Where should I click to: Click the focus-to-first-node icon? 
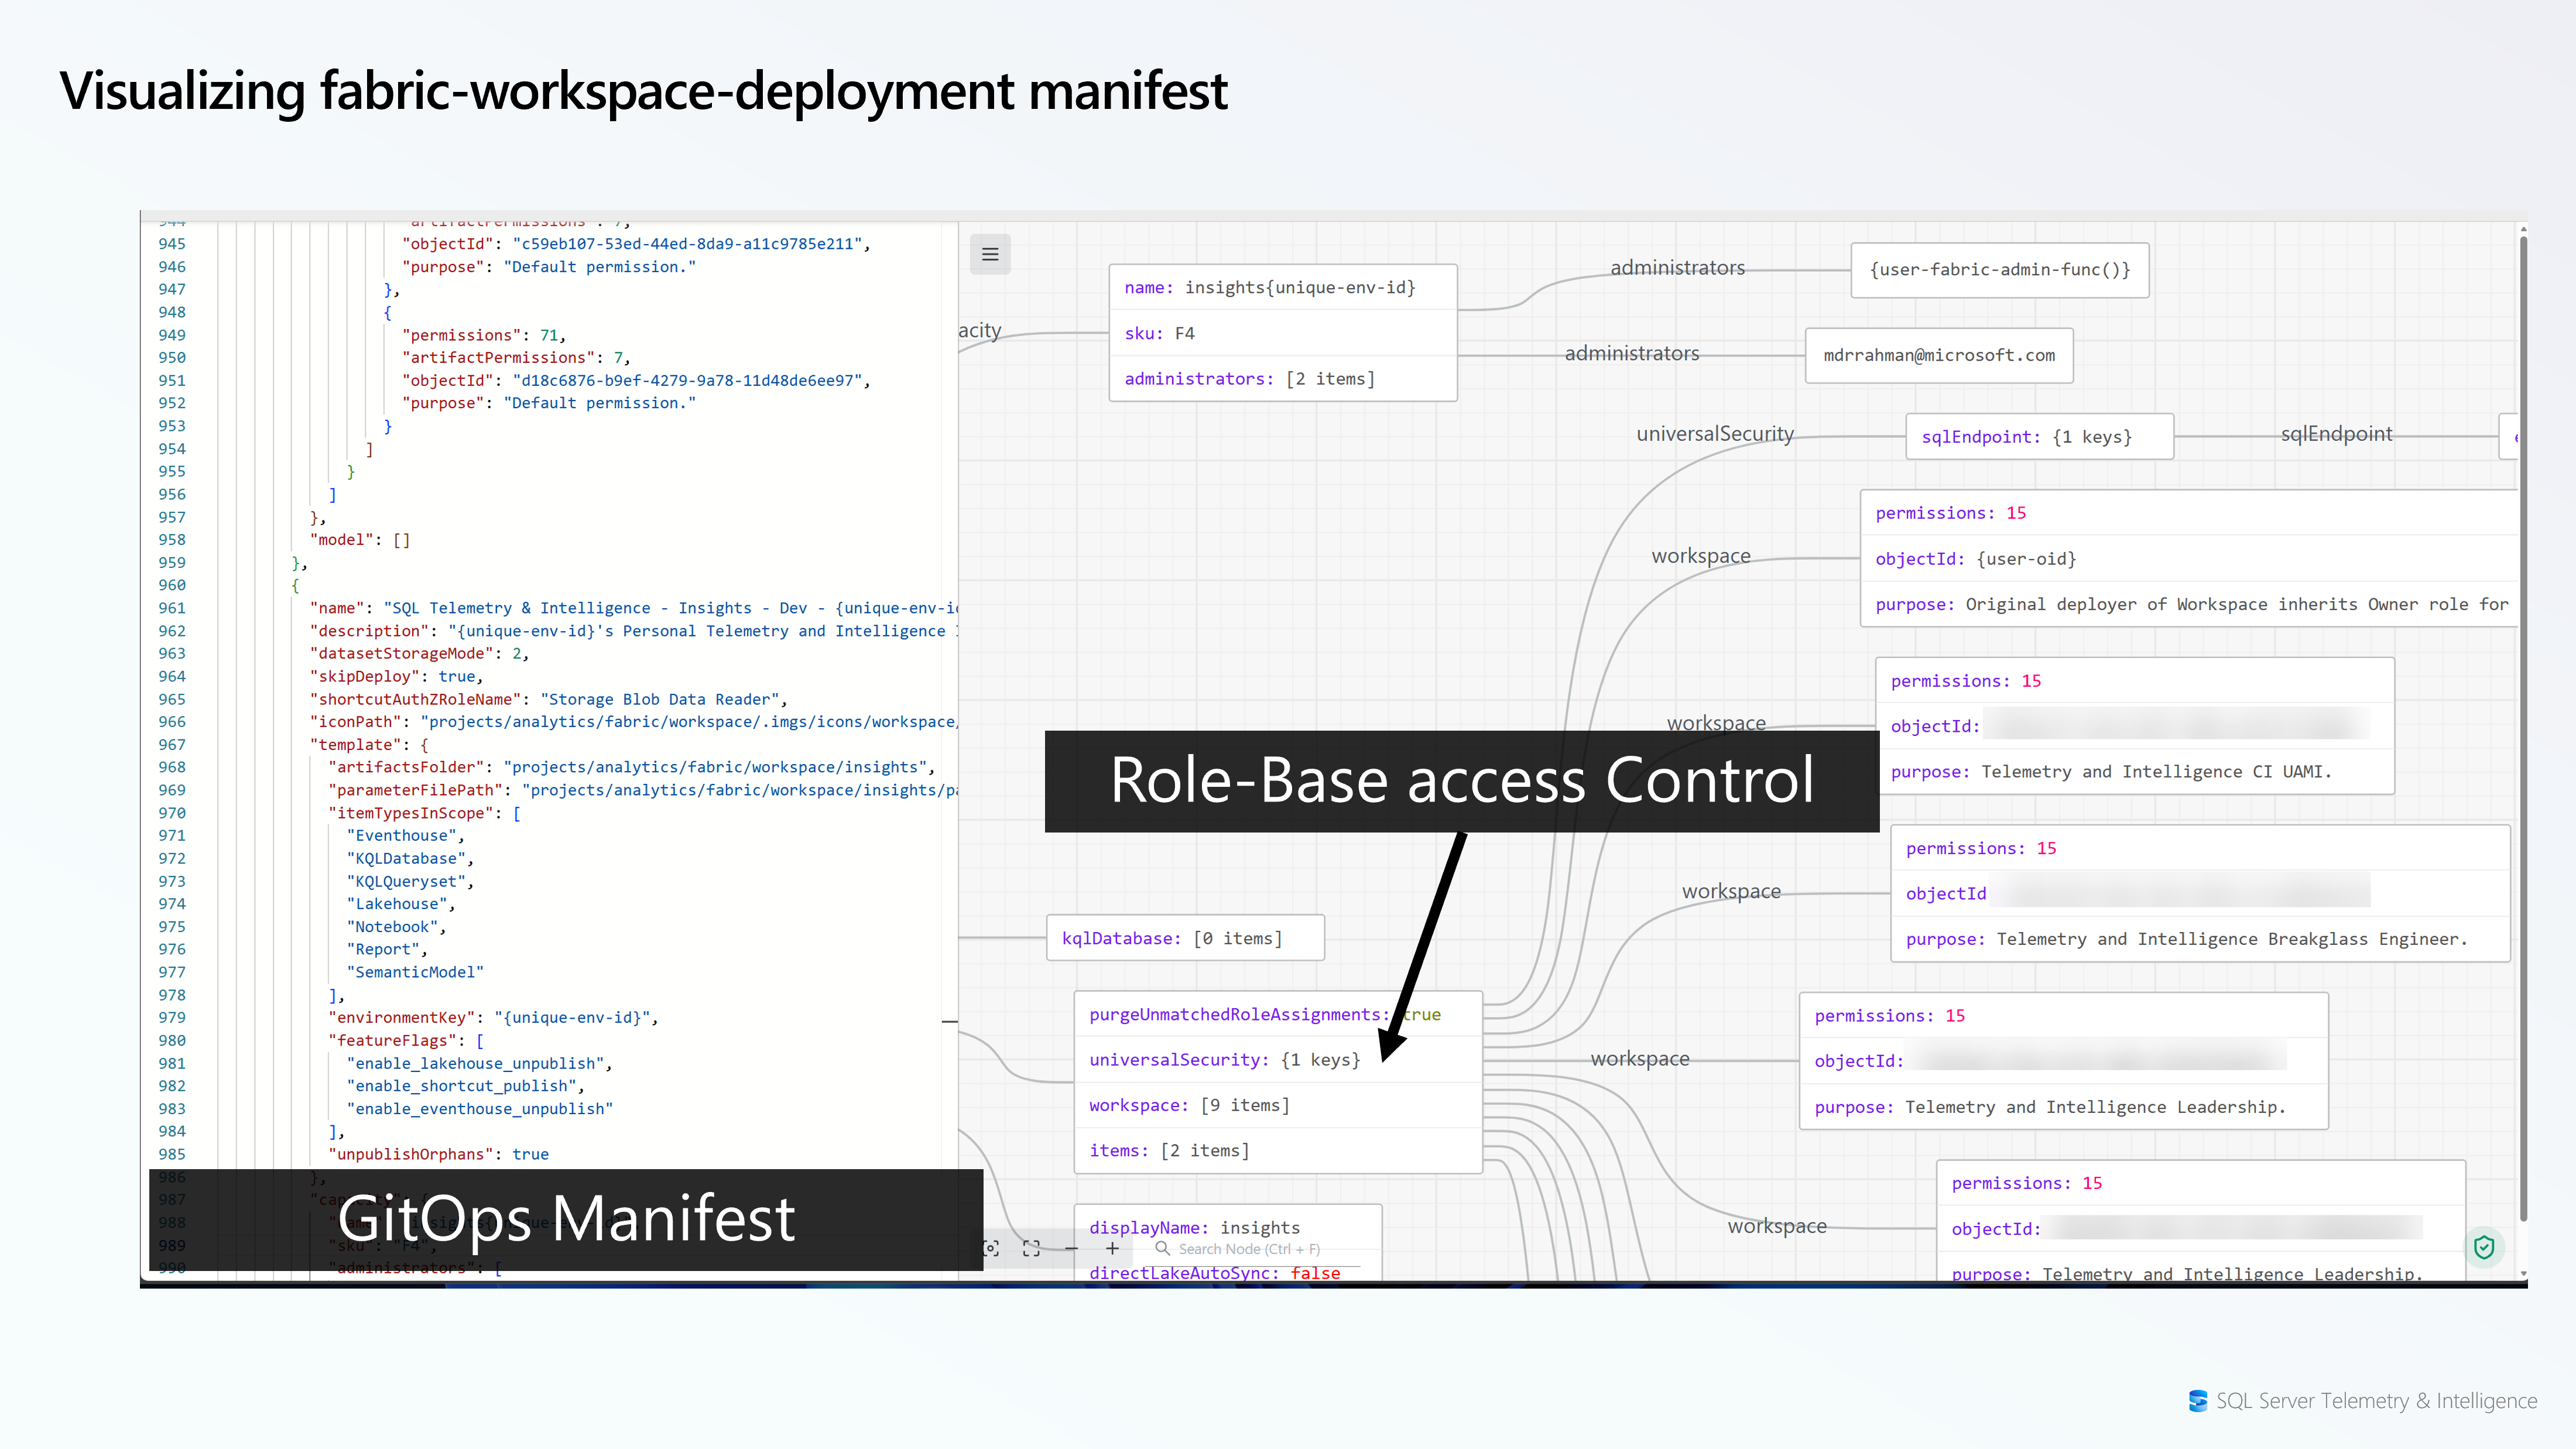click(991, 1248)
